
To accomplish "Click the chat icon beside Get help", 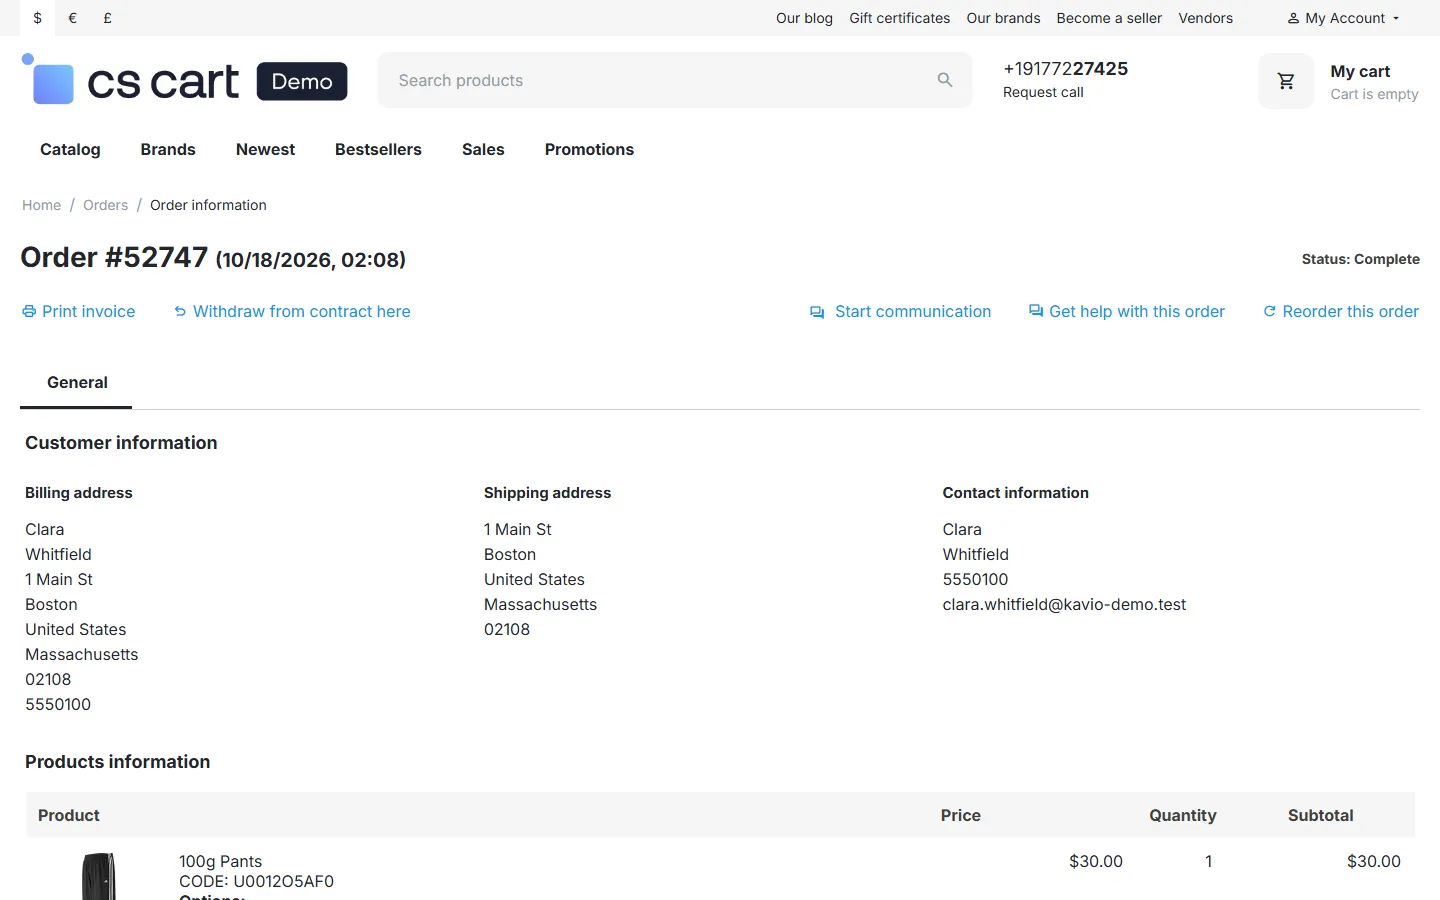I will (x=1036, y=311).
